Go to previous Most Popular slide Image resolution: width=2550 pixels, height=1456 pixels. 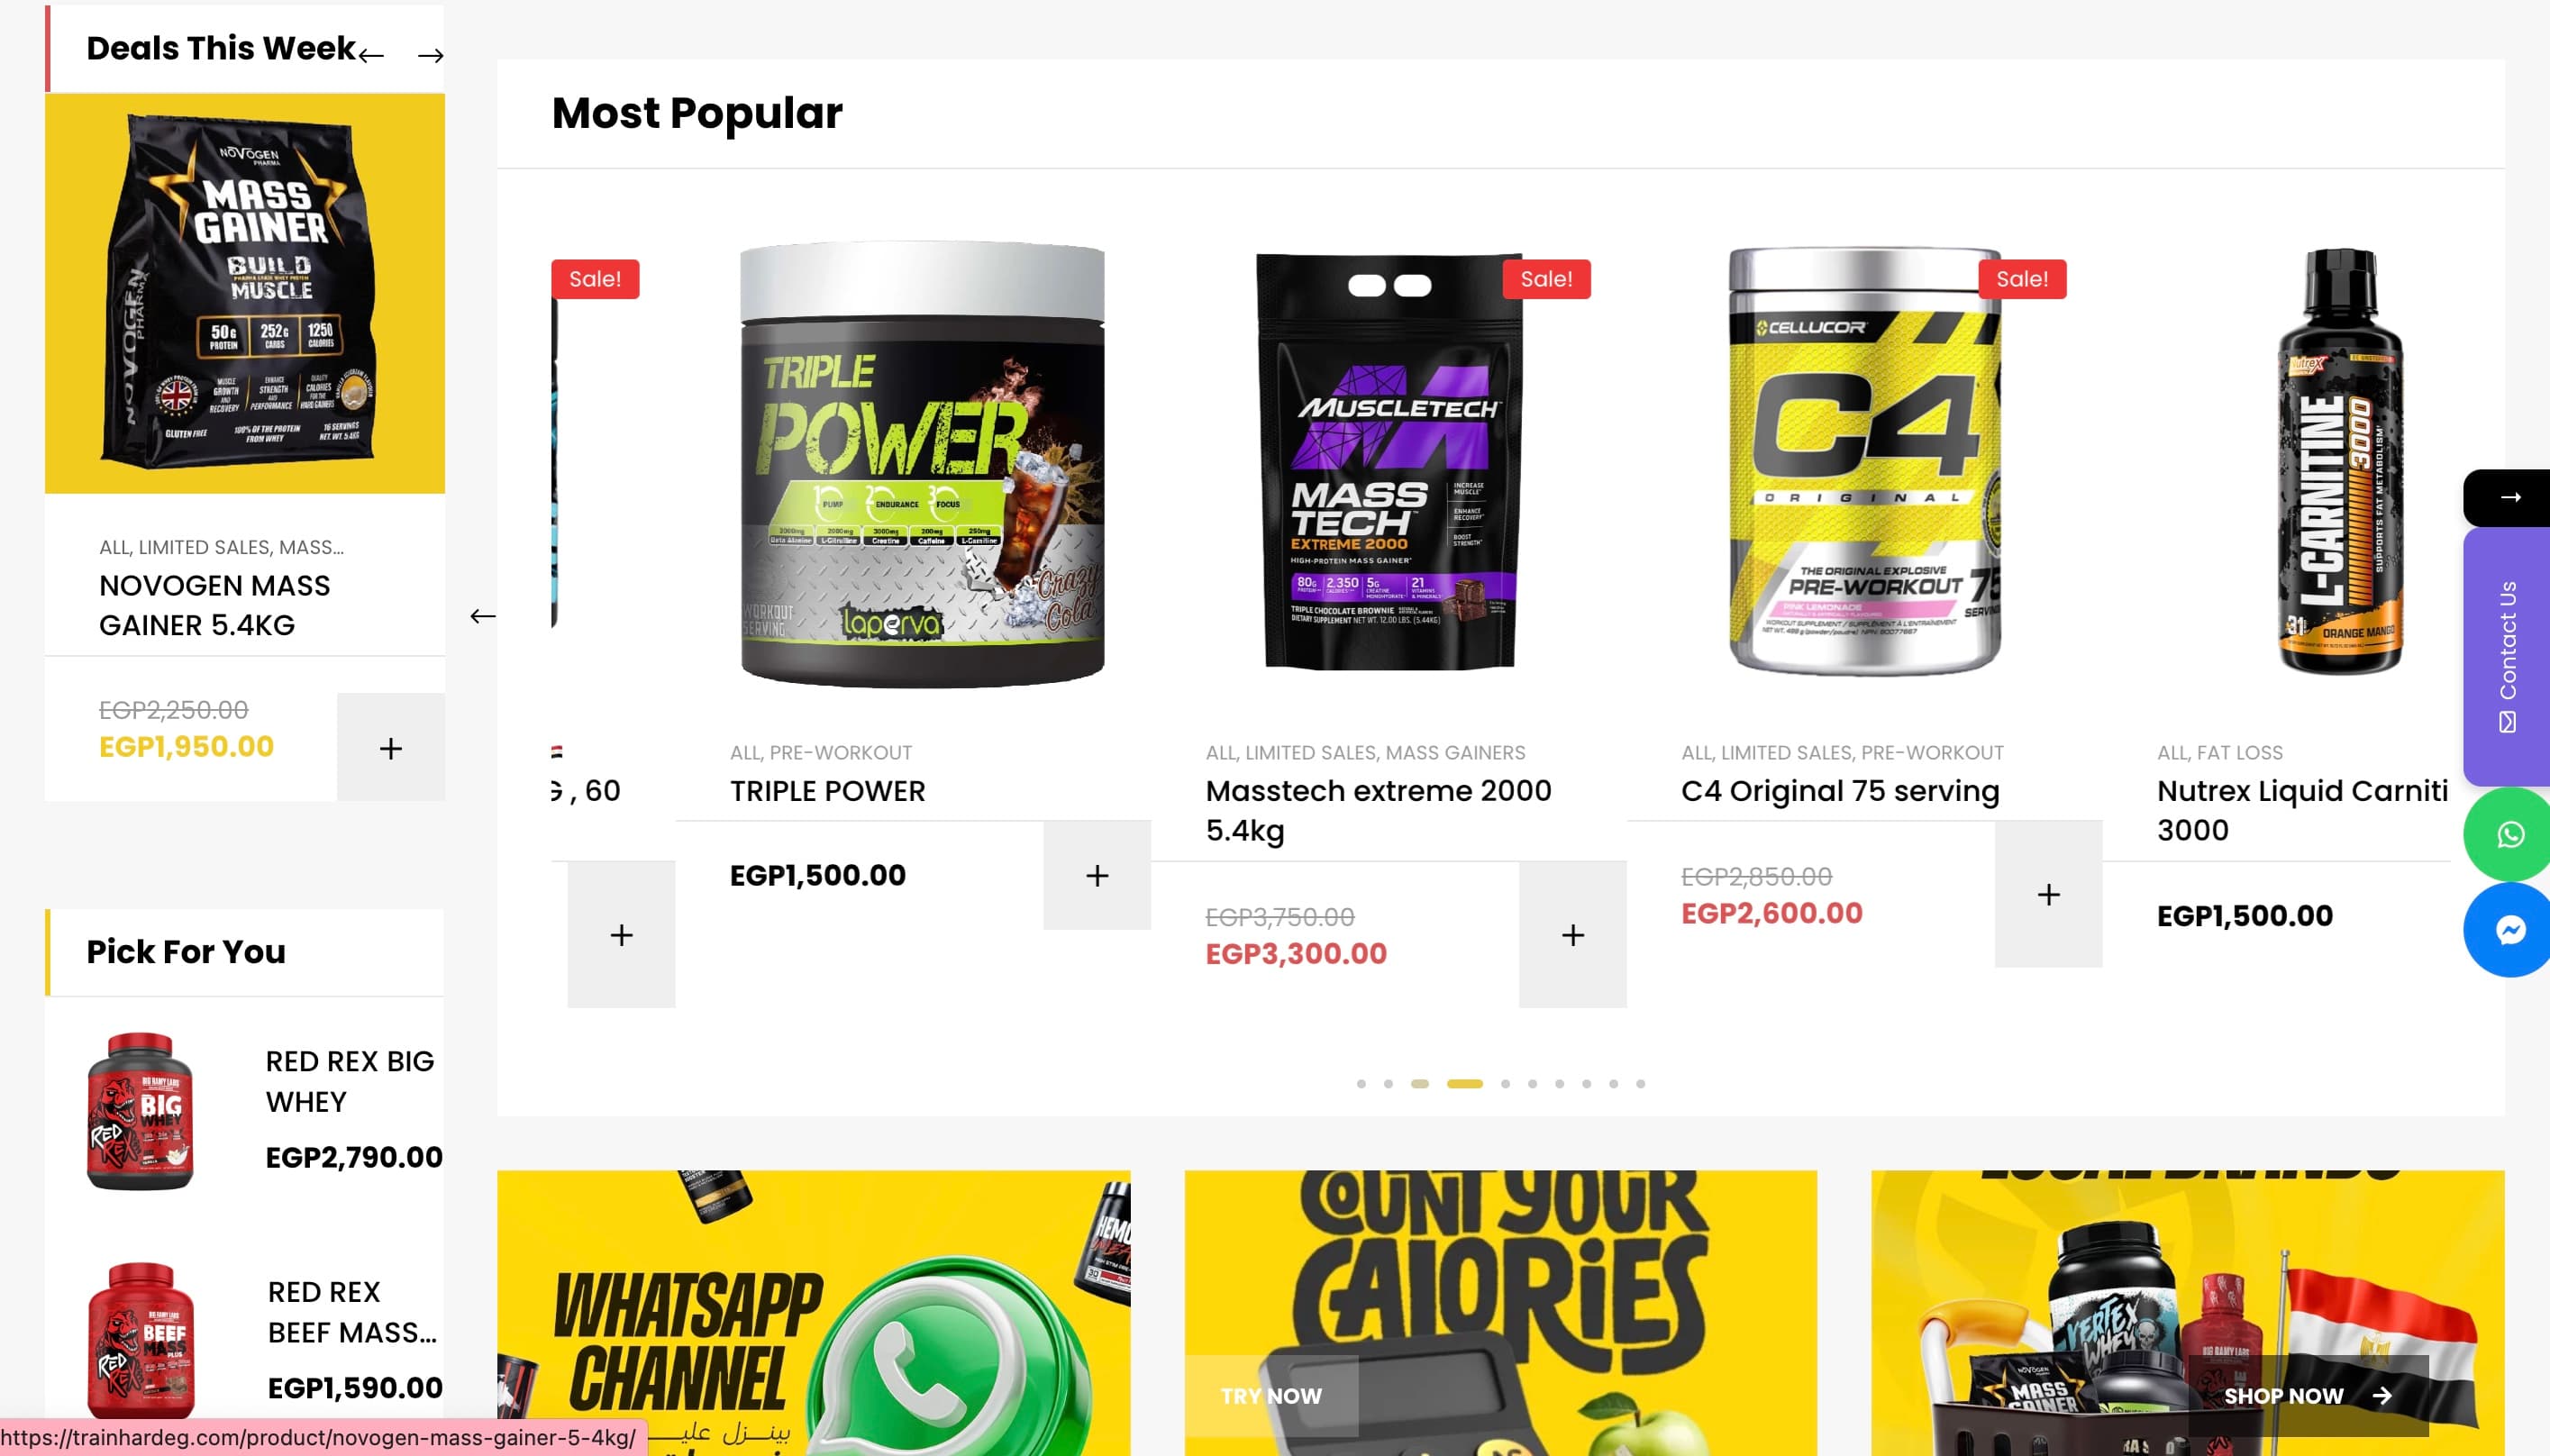483,616
